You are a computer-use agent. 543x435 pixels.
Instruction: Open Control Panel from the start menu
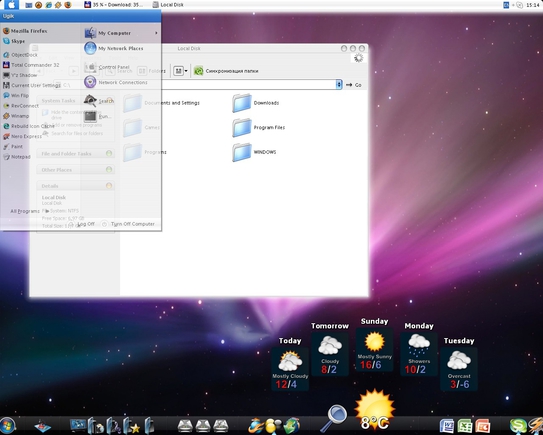(x=107, y=67)
